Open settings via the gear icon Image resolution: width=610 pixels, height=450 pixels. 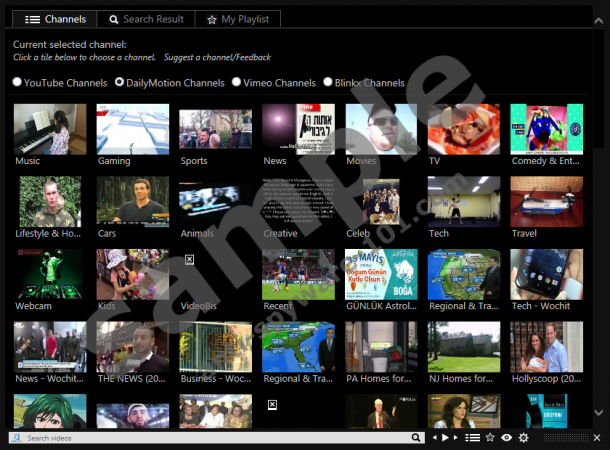click(x=523, y=438)
